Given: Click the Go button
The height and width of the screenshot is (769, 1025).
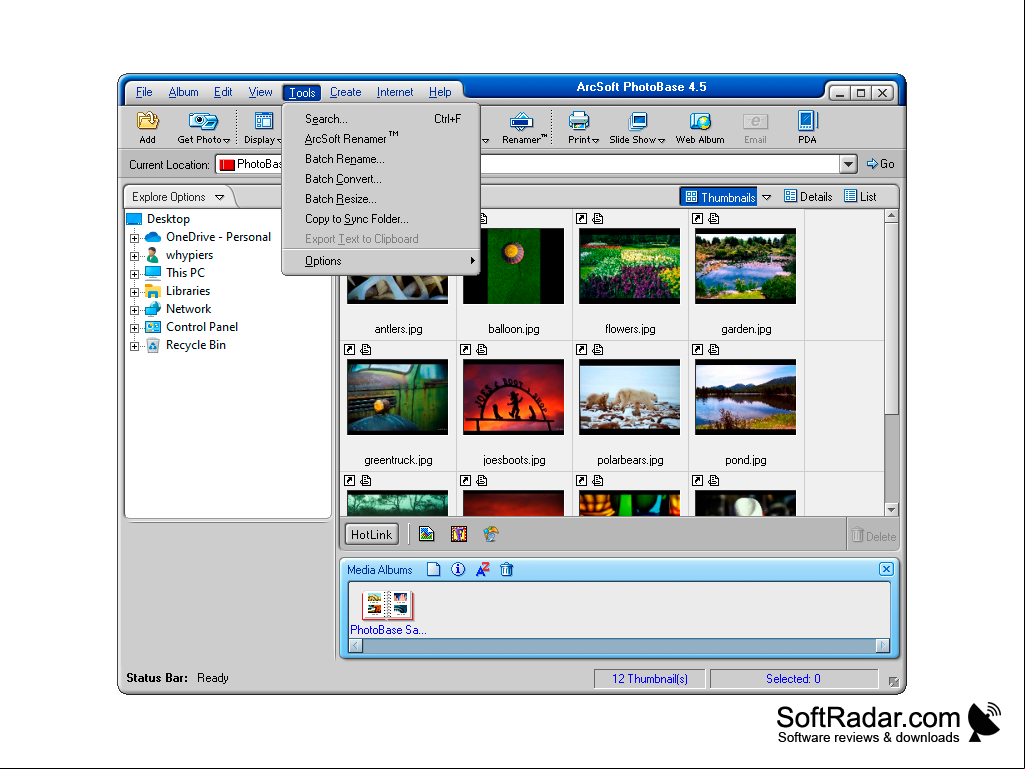Looking at the screenshot, I should [x=881, y=164].
